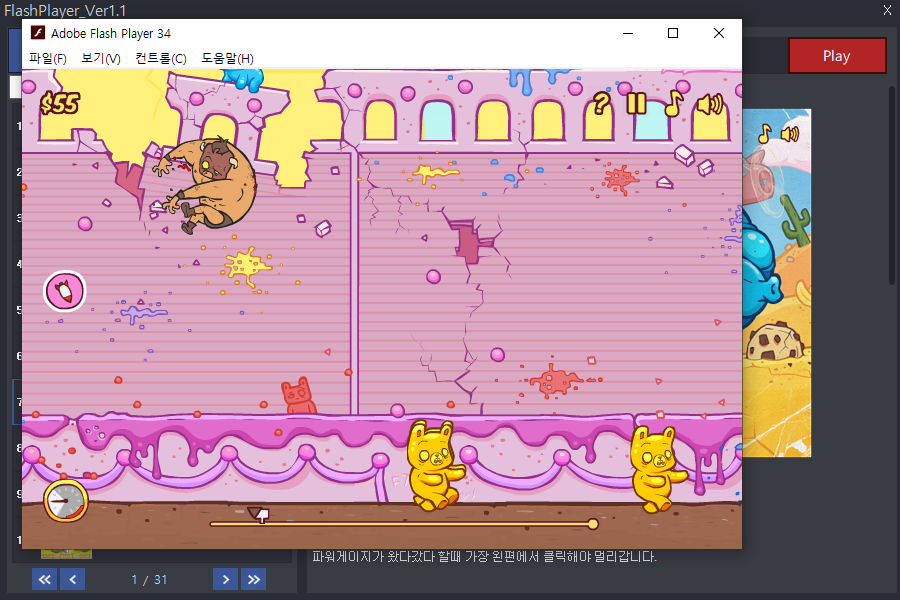Image resolution: width=900 pixels, height=600 pixels.
Task: Open the 컨트롤(C) menu
Action: tap(161, 59)
